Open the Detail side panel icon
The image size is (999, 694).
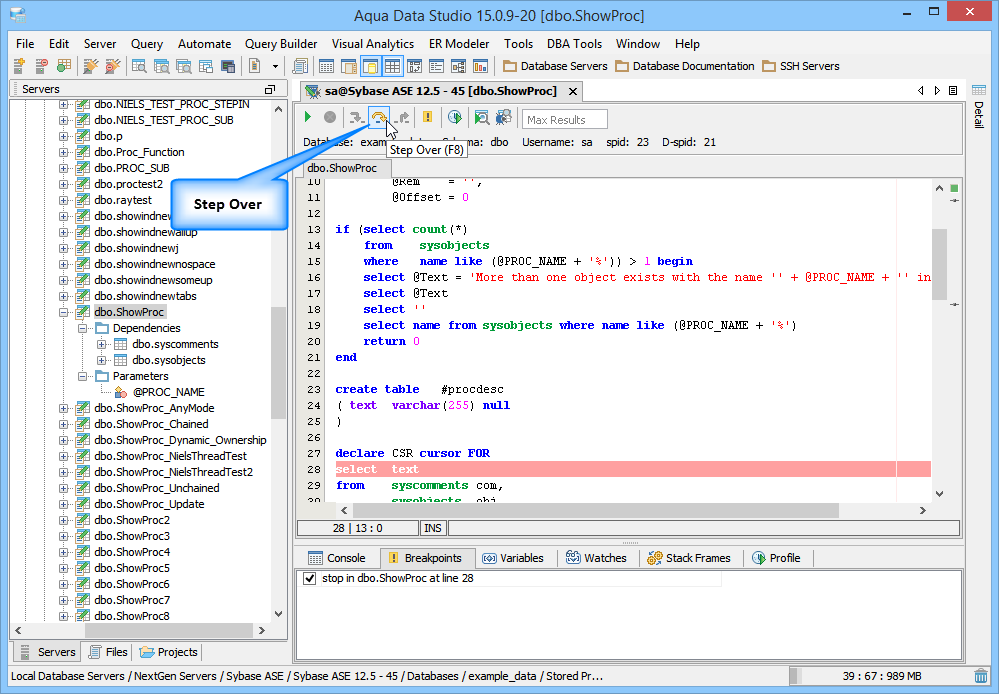point(978,91)
